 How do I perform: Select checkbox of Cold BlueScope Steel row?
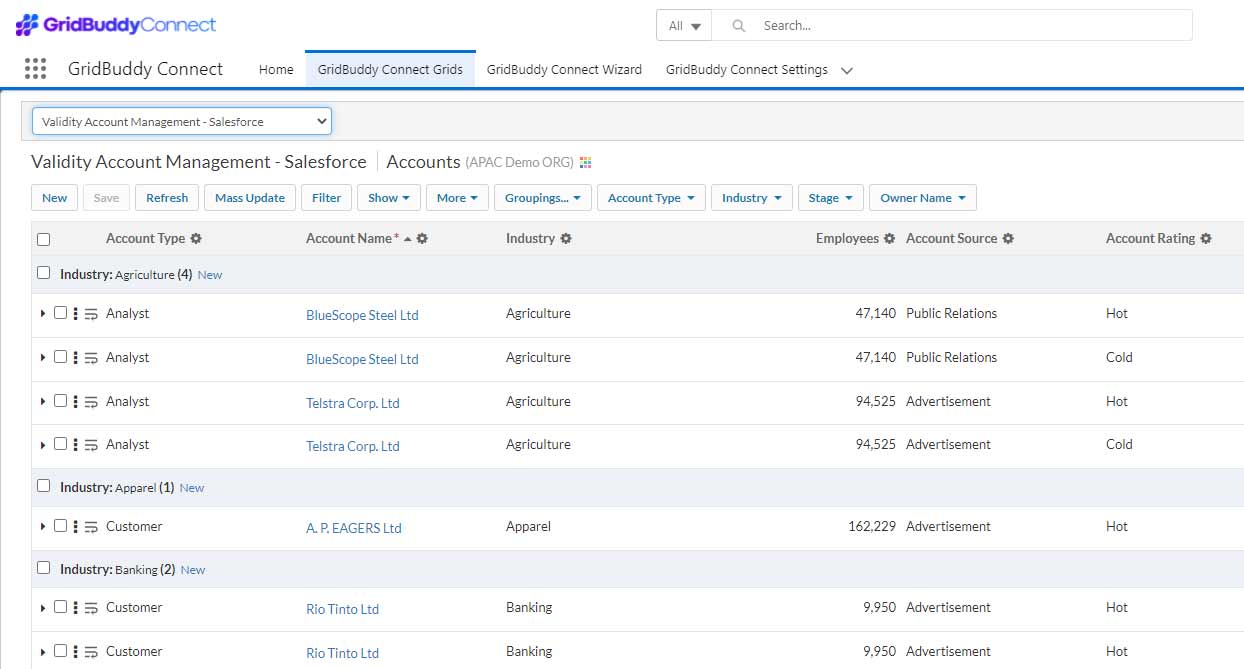click(x=60, y=357)
